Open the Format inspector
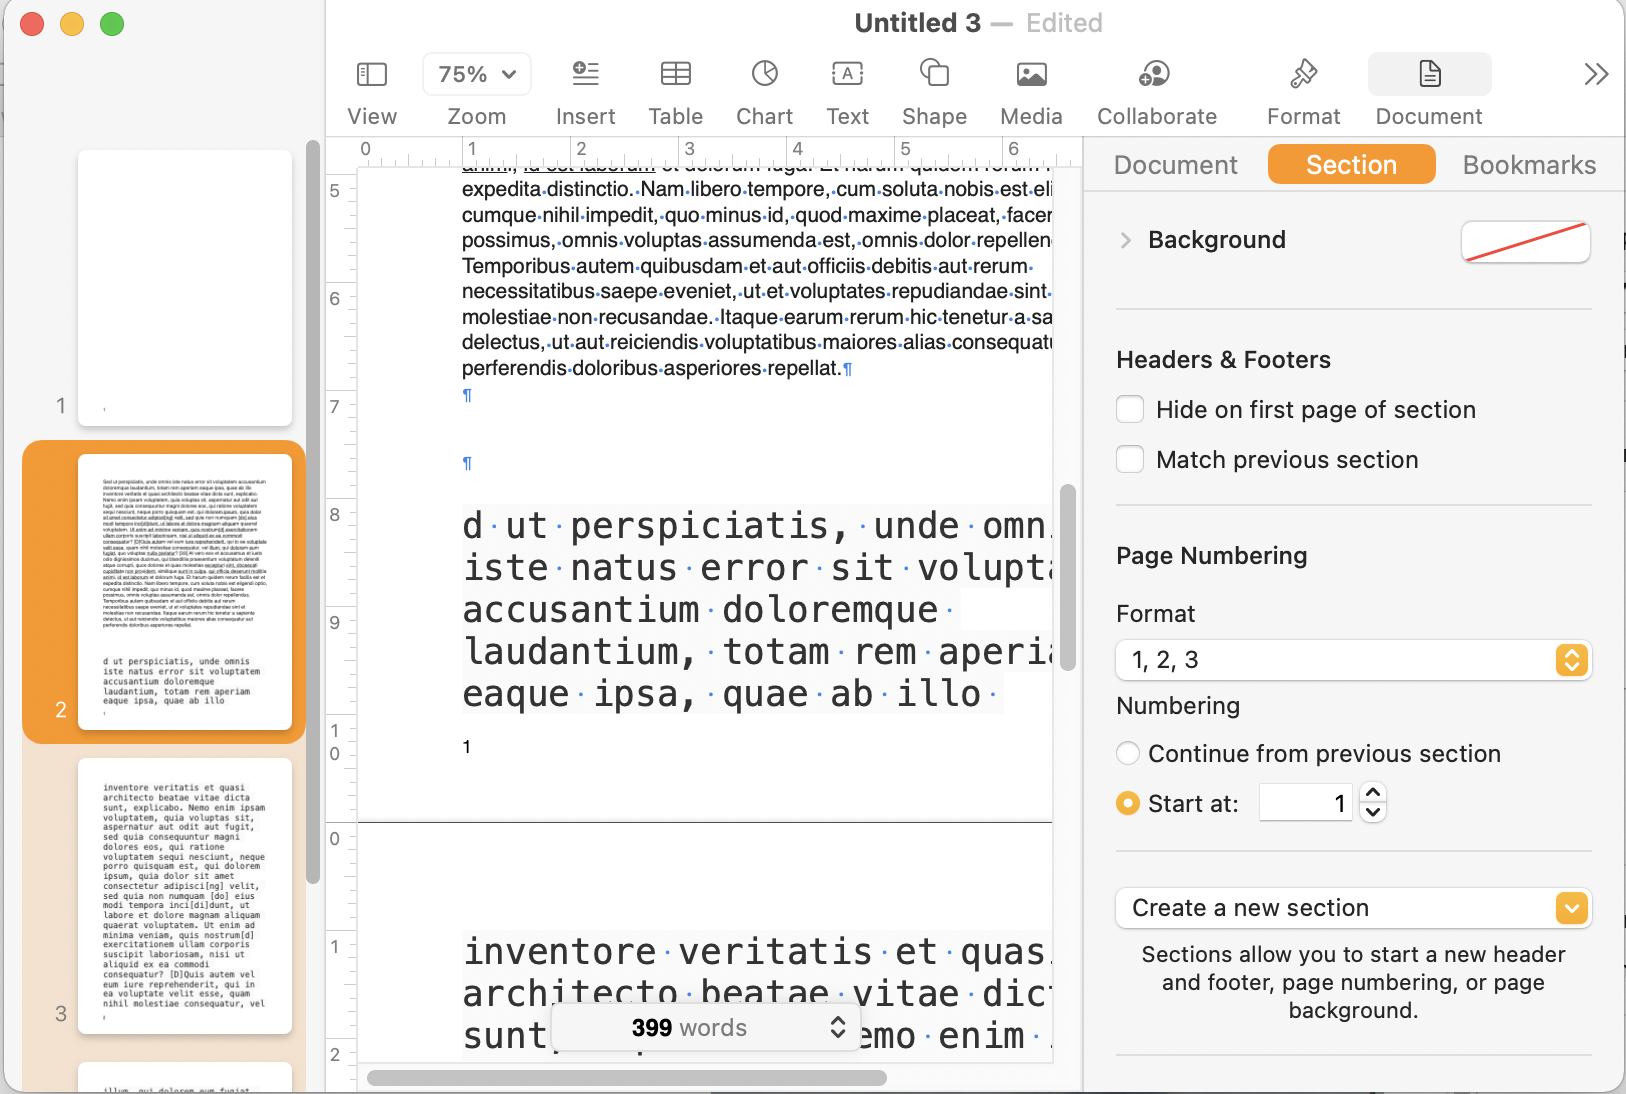Image resolution: width=1626 pixels, height=1094 pixels. click(x=1303, y=75)
